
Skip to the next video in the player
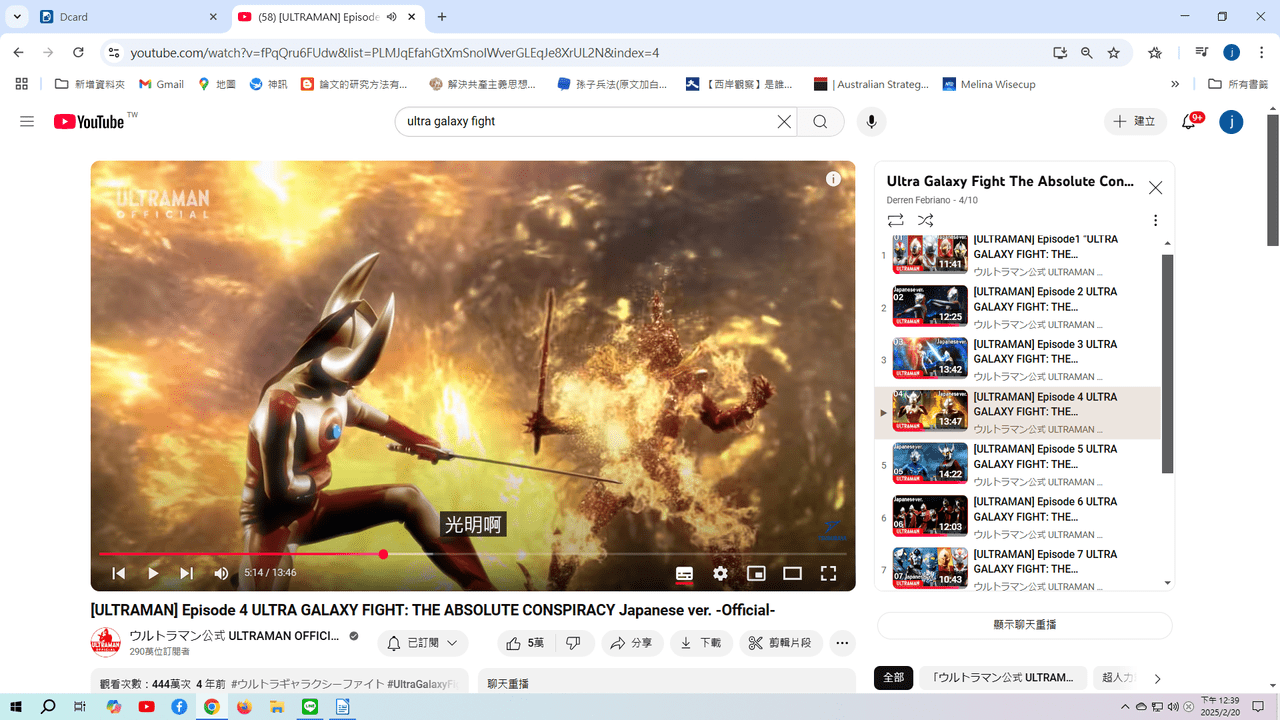click(187, 573)
